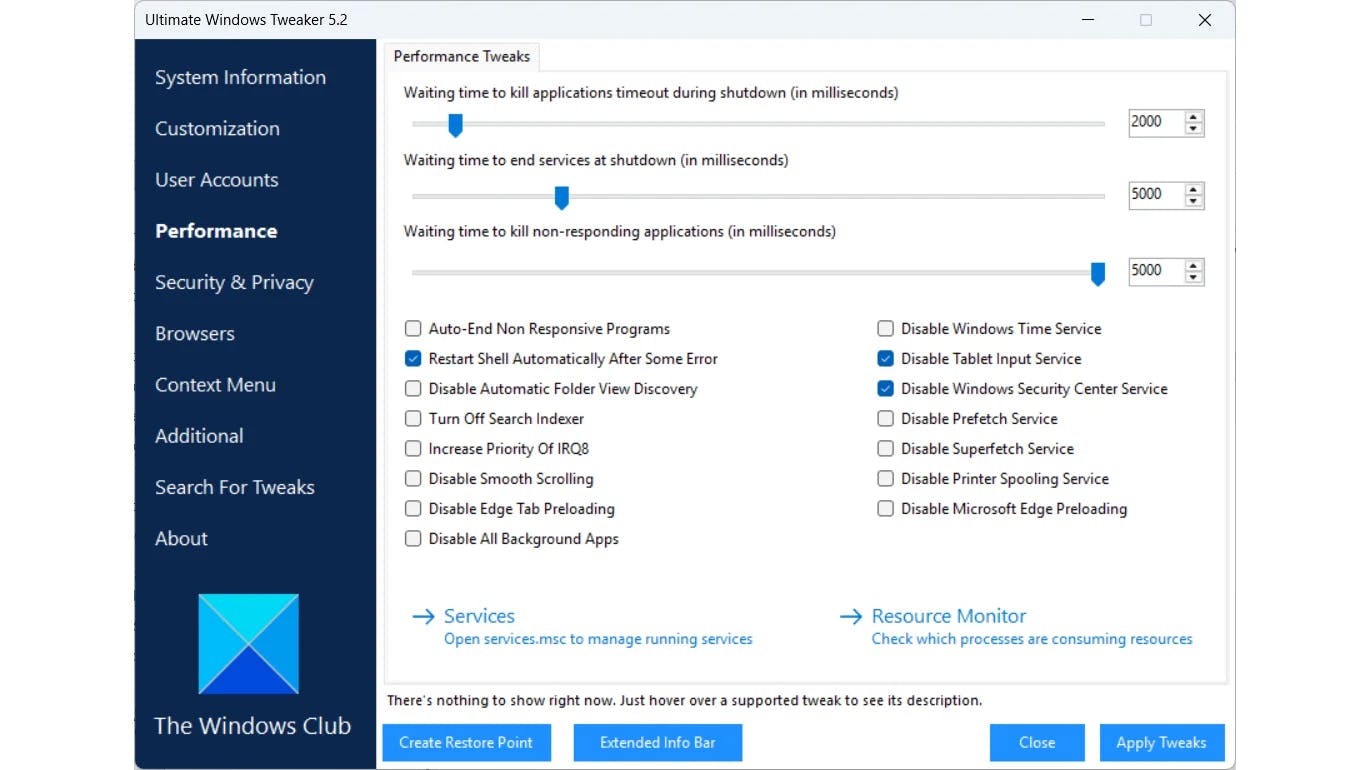Open Security & Privacy section
Screen dimensions: 1369x770
tap(234, 283)
